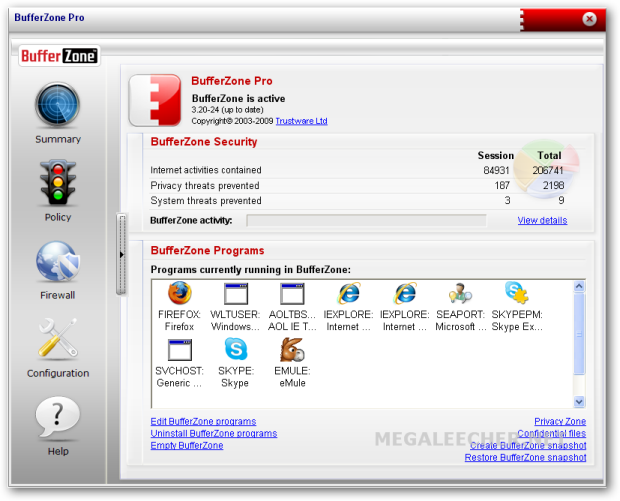Click the version text 3.20-24 (up to date)
The image size is (620, 501).
227,110
